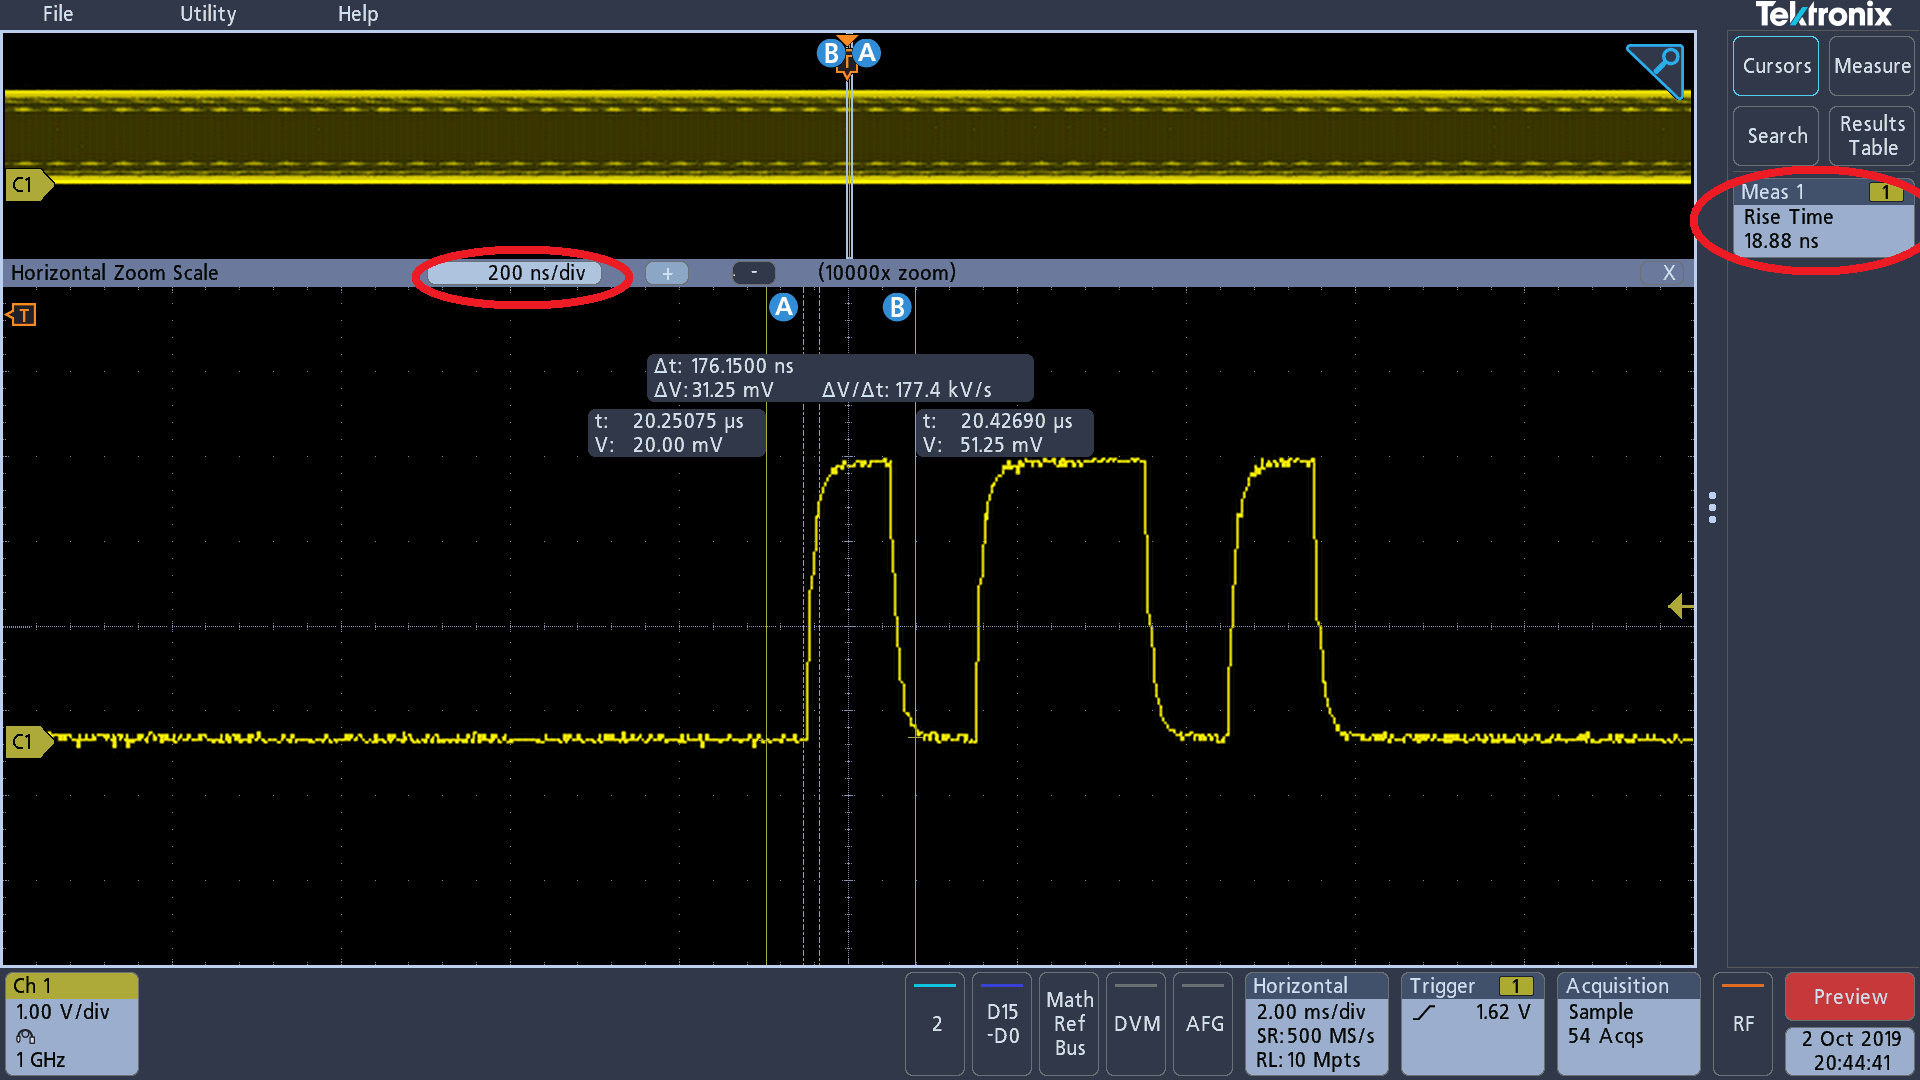Open the Results Table

click(x=1871, y=136)
